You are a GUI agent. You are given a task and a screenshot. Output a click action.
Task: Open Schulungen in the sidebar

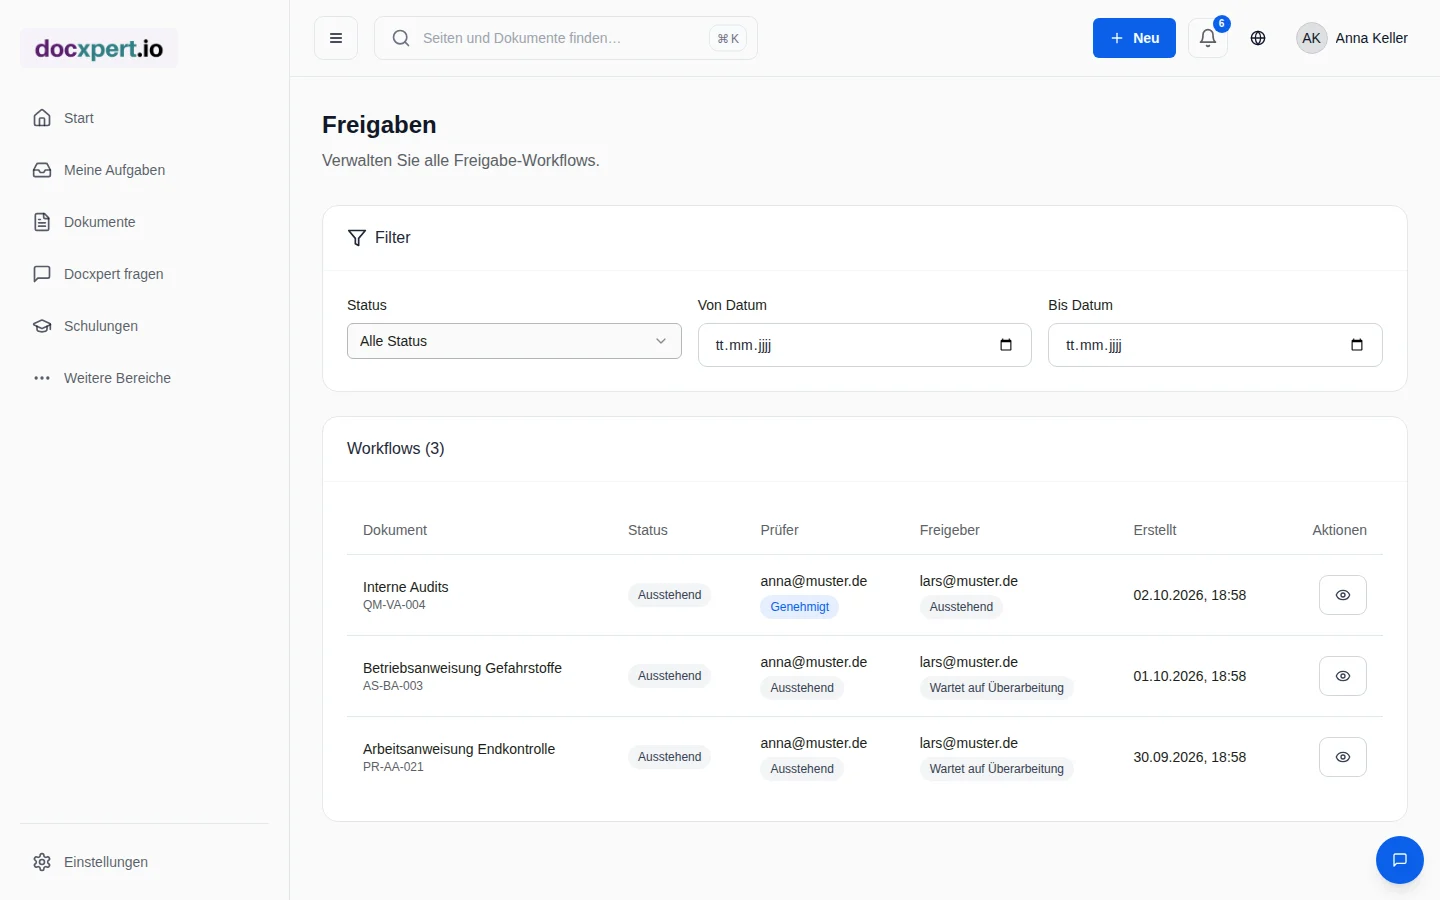point(145,326)
